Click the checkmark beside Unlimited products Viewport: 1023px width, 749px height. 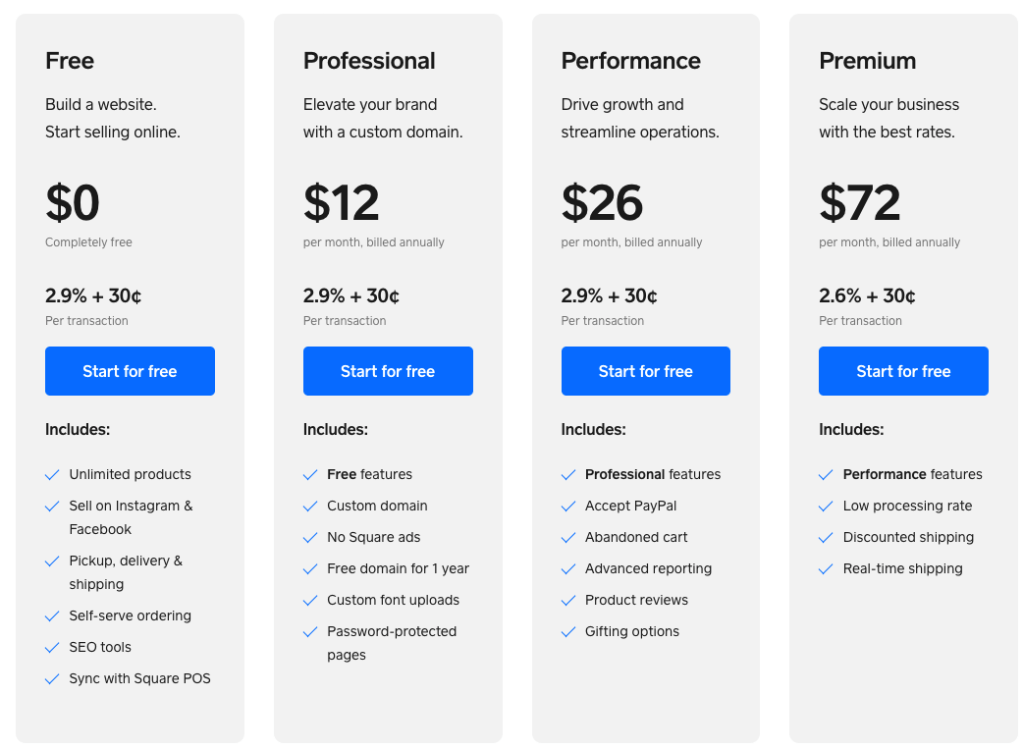52,474
